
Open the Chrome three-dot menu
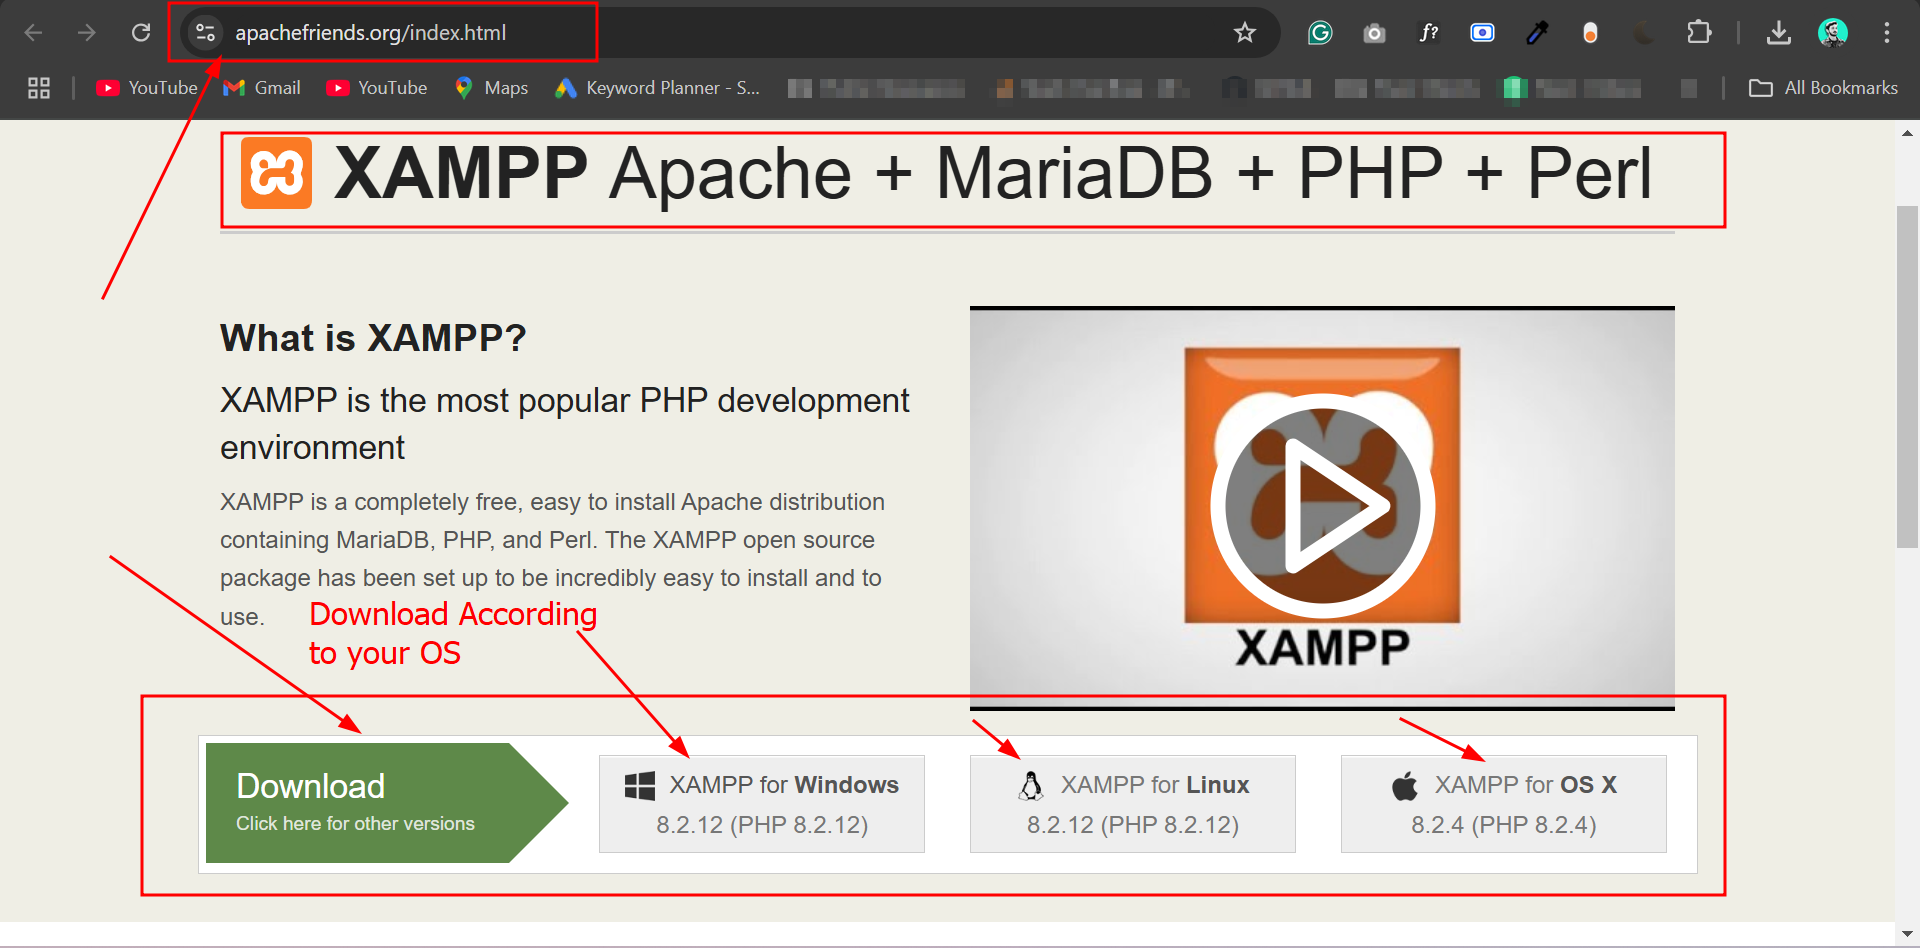[x=1887, y=32]
